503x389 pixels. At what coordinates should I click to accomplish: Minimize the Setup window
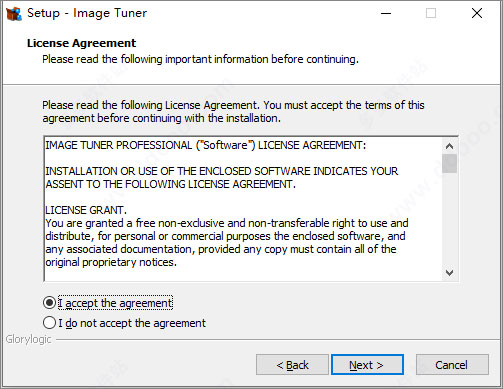[386, 13]
